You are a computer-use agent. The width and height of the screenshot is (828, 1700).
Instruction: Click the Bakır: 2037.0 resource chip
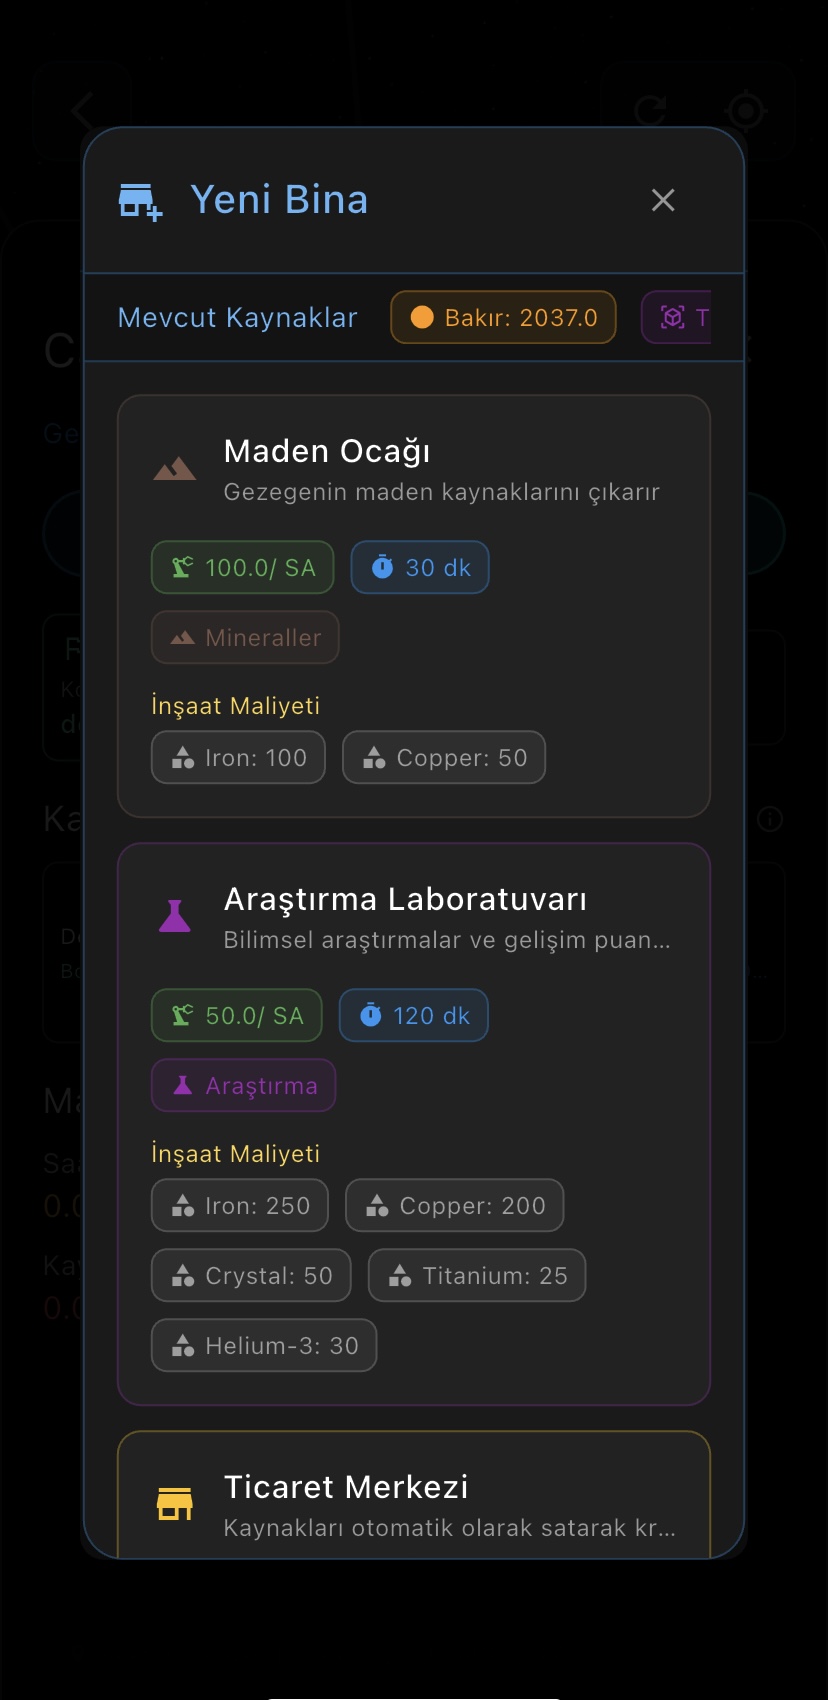coord(503,317)
